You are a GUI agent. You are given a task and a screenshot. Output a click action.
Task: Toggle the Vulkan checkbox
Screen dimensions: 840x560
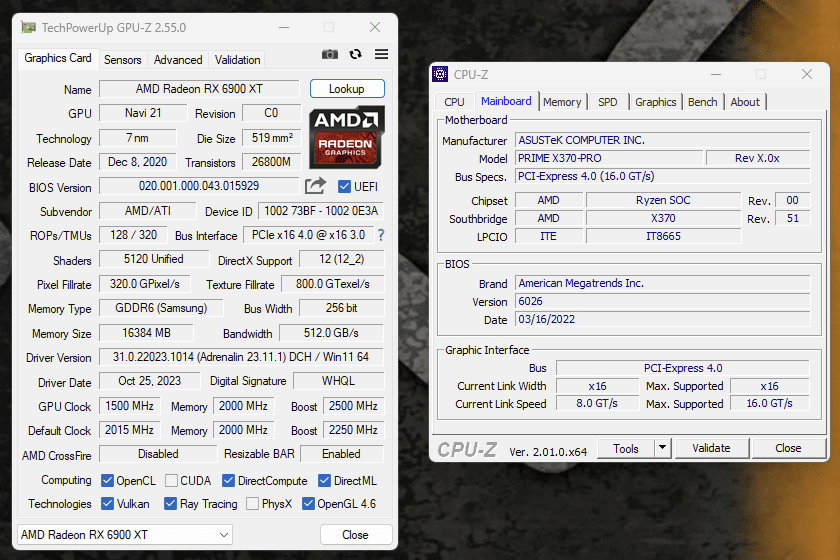point(107,504)
